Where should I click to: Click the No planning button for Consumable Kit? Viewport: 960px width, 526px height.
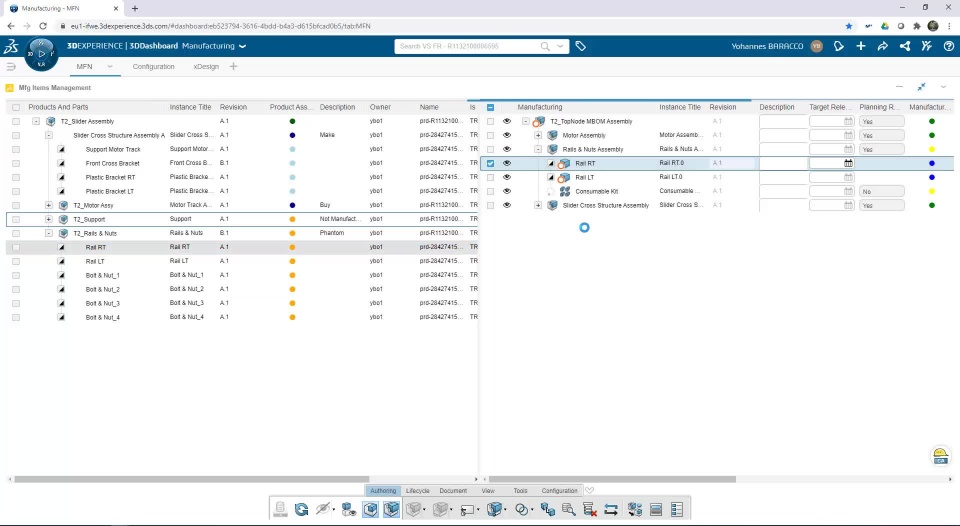[x=882, y=192]
